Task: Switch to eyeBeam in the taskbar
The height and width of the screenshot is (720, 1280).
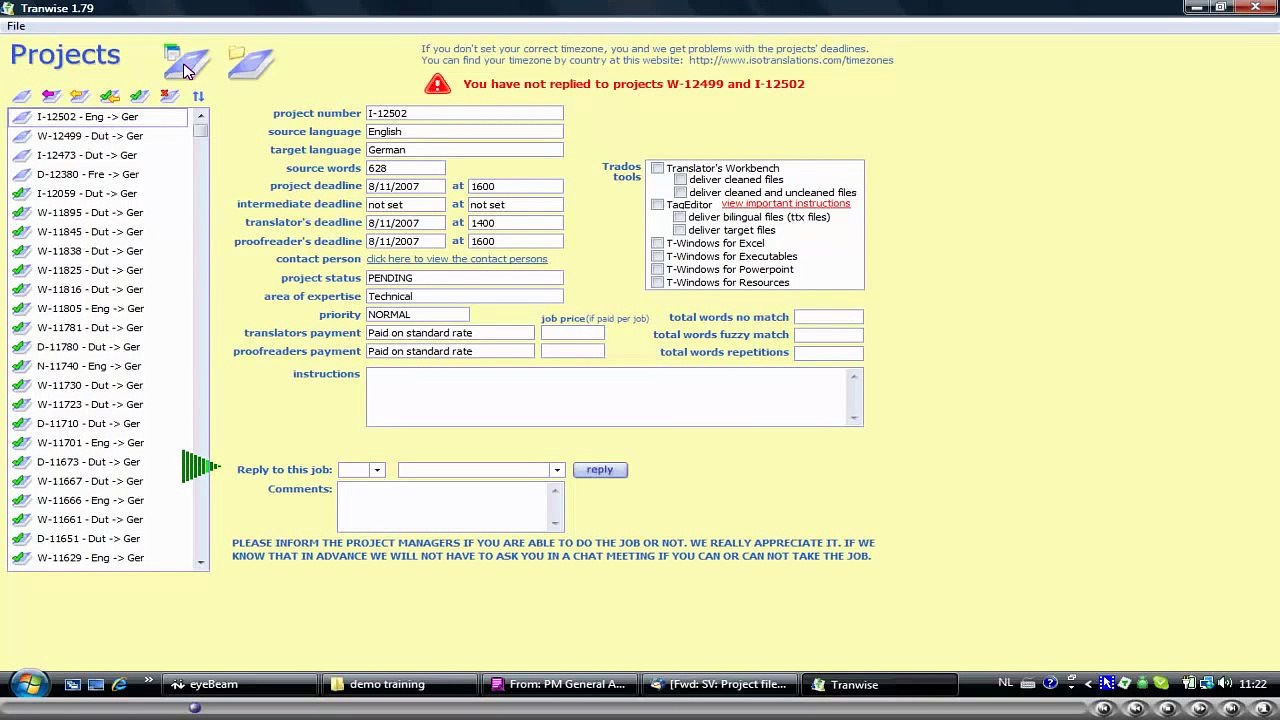Action: click(x=238, y=685)
